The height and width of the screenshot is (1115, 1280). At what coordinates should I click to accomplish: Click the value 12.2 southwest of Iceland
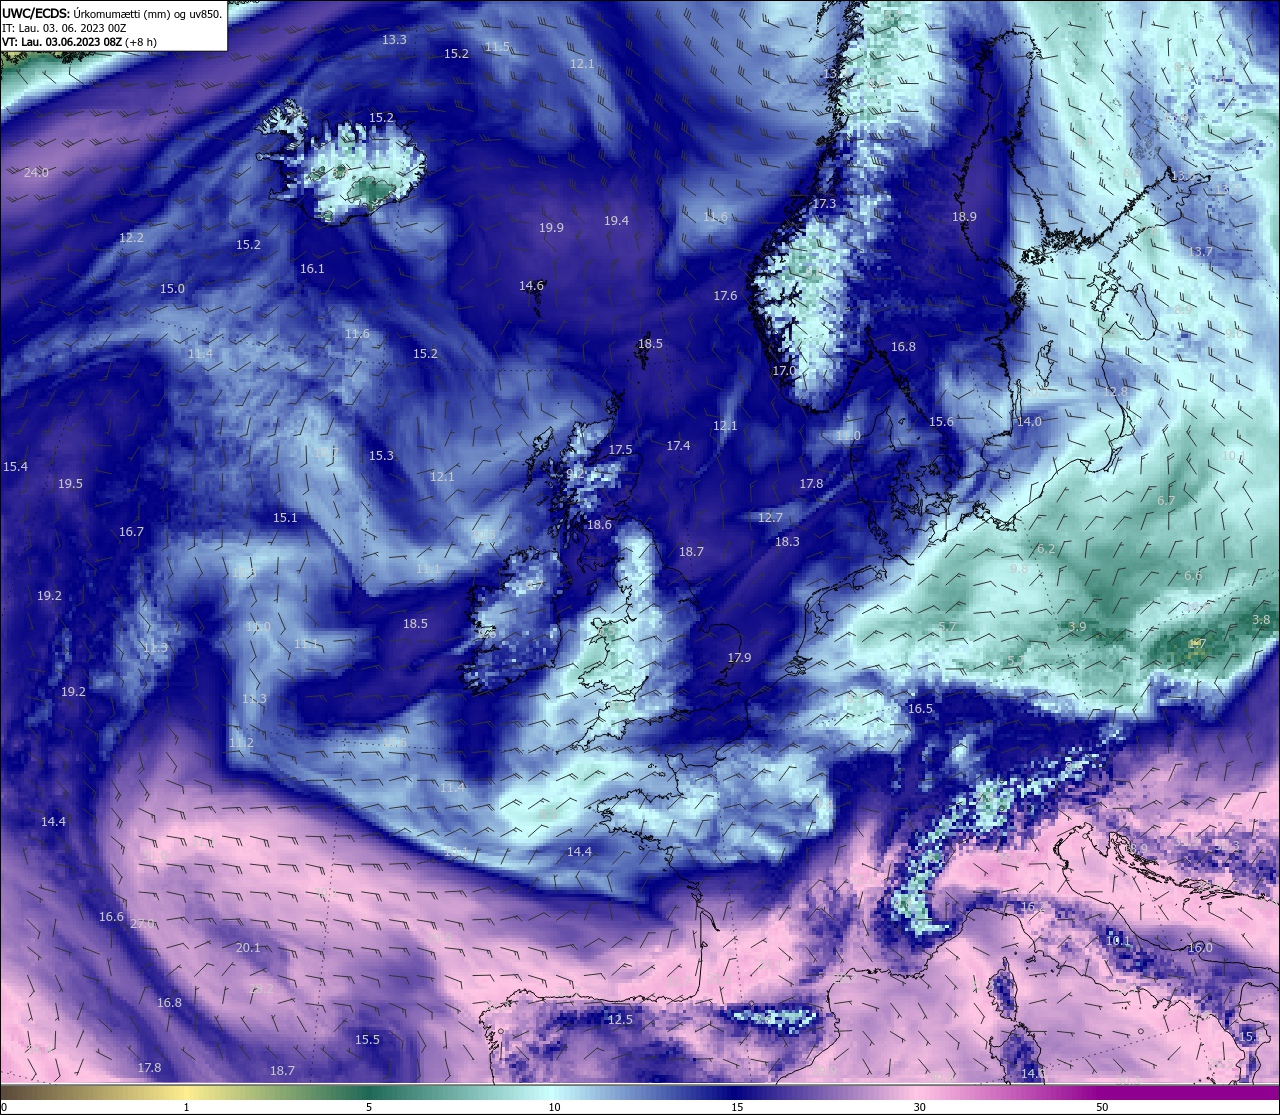click(131, 238)
